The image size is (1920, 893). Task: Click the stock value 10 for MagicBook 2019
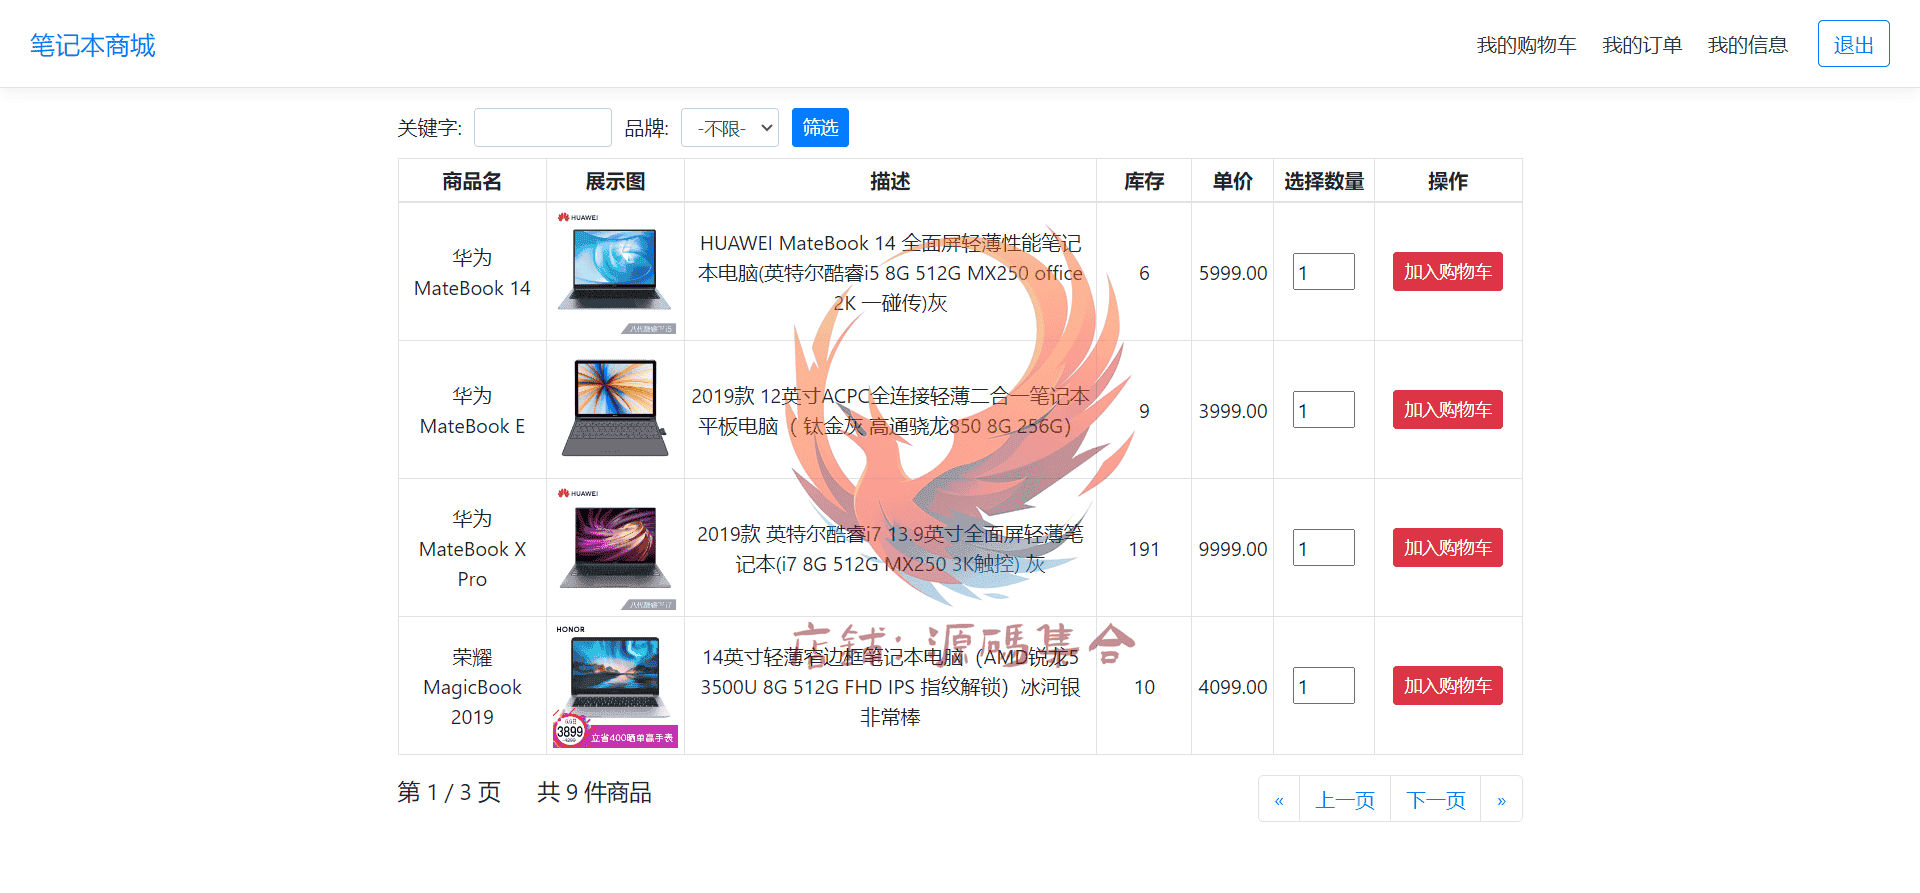coord(1144,687)
